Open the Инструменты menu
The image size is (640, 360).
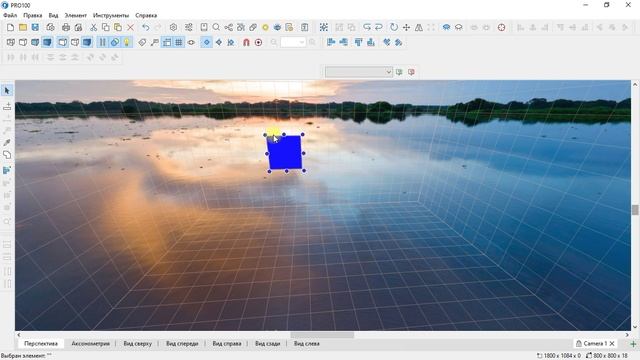point(111,15)
